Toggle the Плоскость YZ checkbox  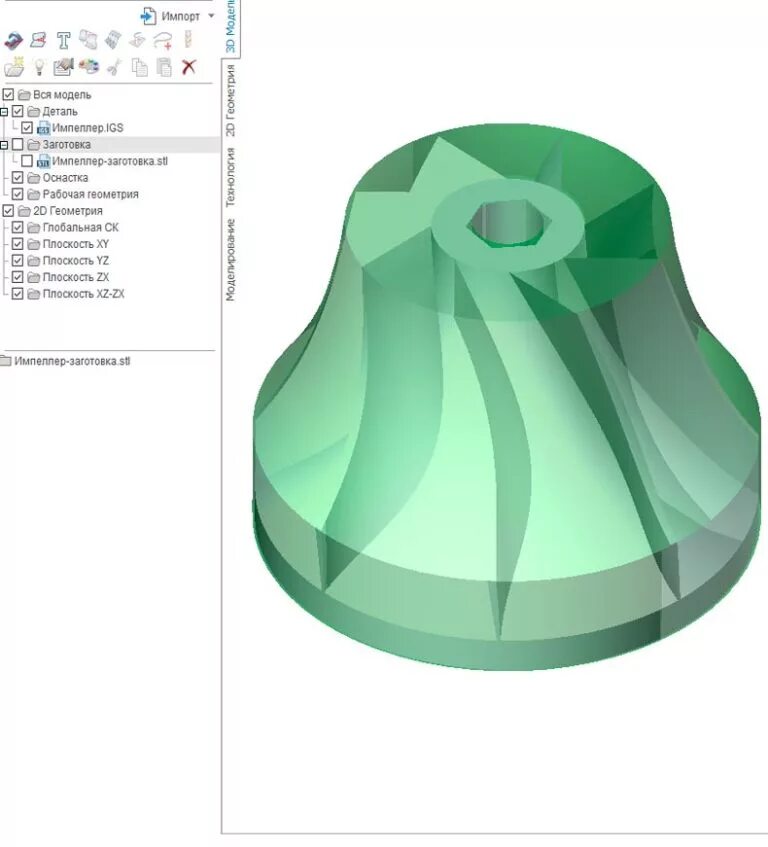tap(17, 260)
